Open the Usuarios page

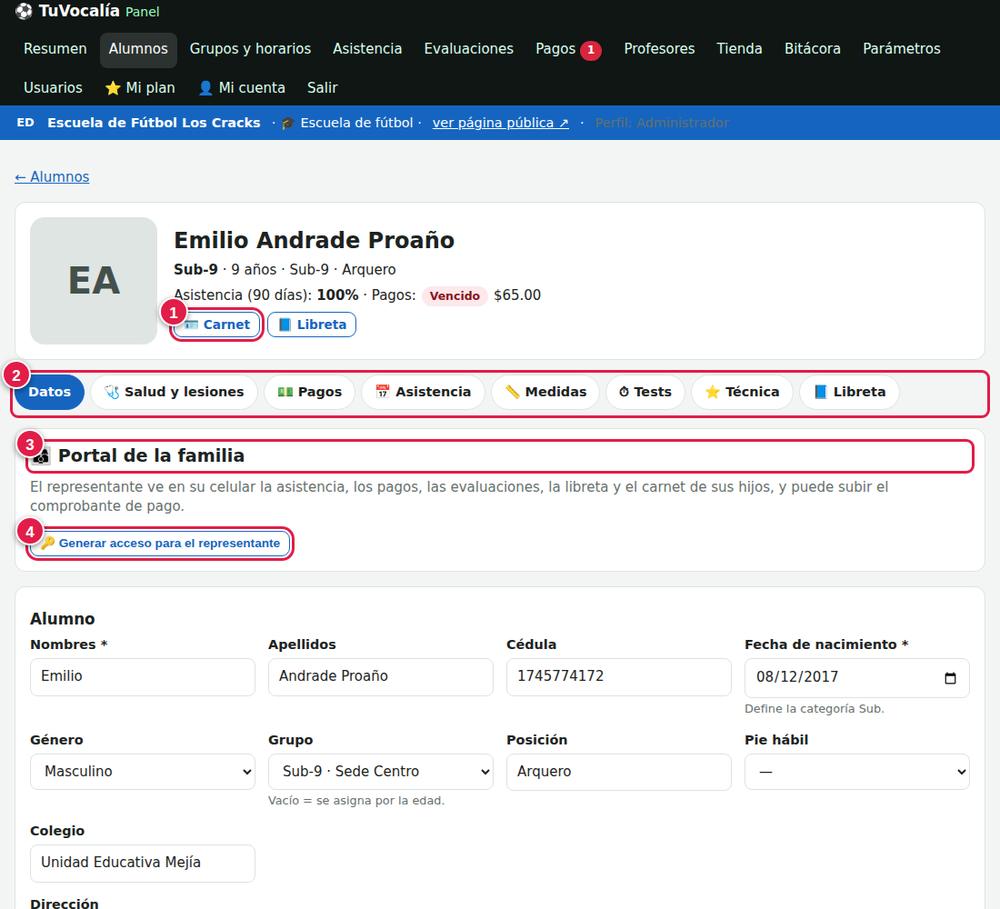[53, 88]
